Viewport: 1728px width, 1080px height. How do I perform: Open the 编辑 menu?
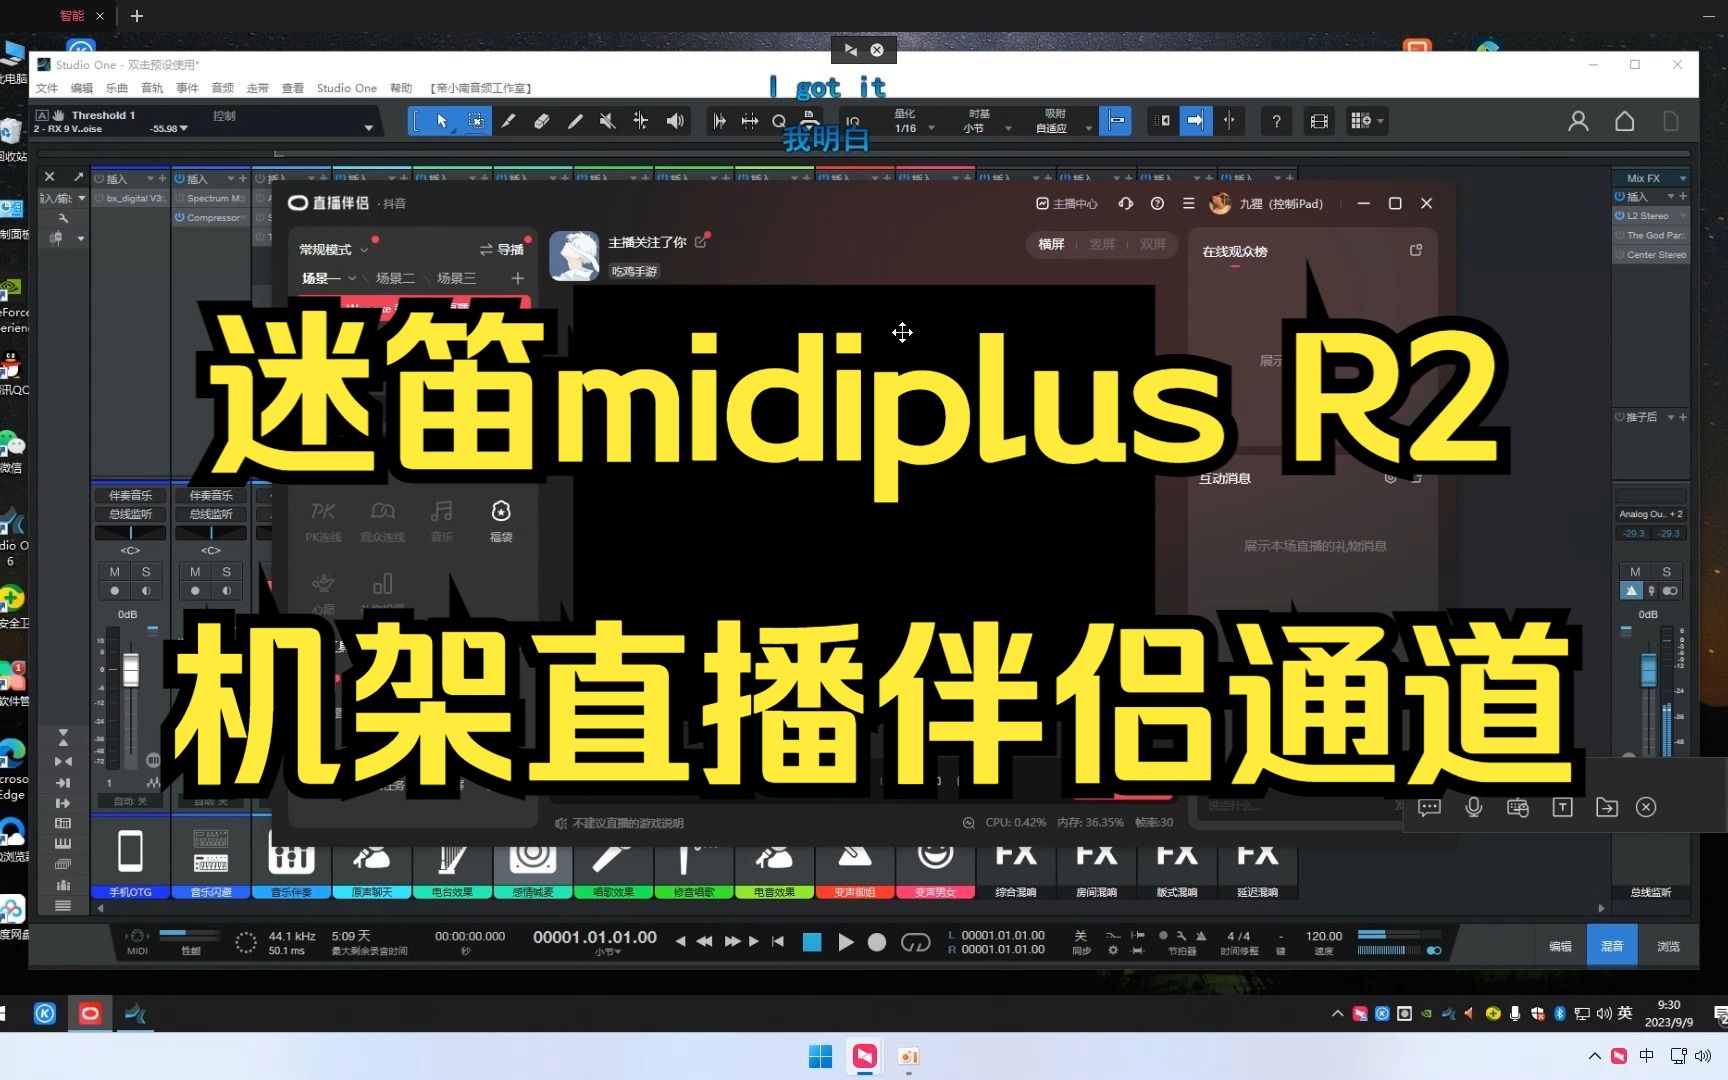[82, 88]
